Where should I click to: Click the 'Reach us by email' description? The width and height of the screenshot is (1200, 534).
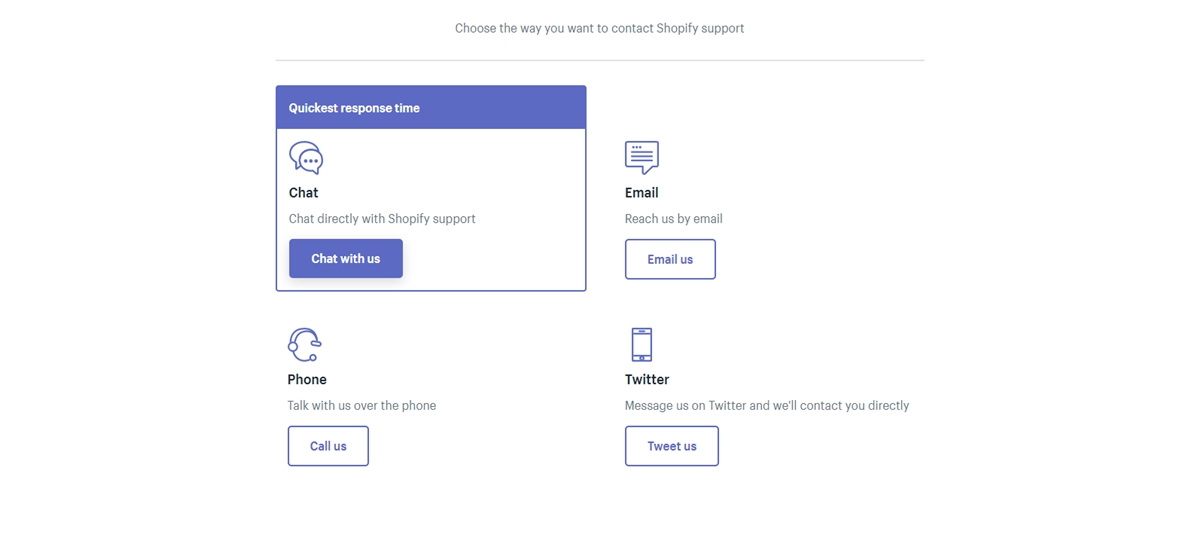(674, 218)
